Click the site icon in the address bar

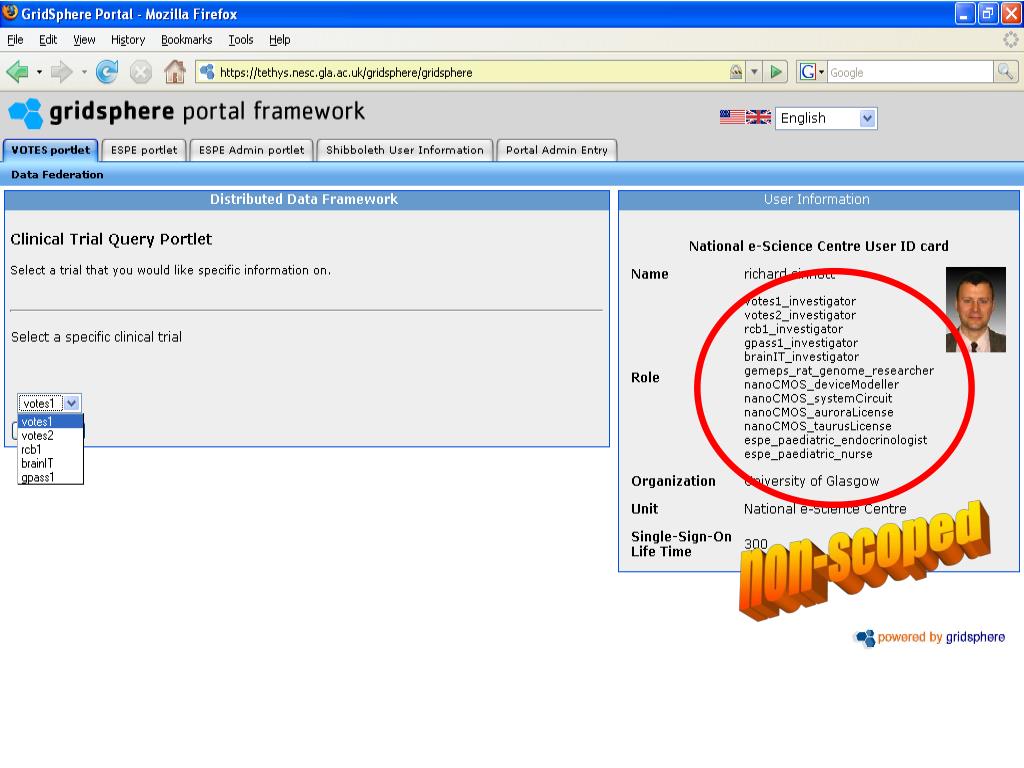(x=207, y=72)
